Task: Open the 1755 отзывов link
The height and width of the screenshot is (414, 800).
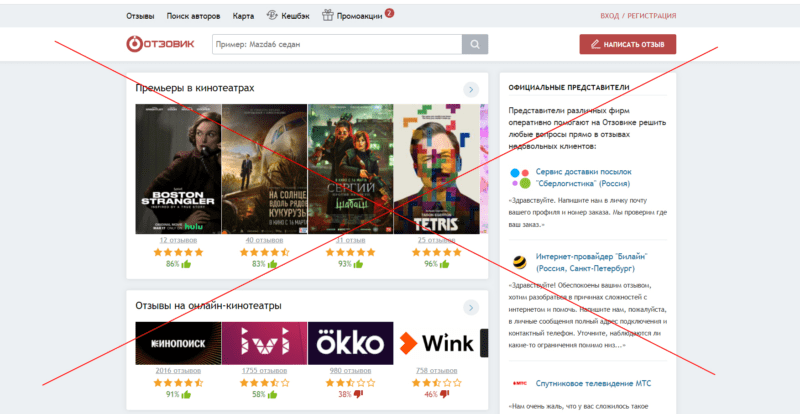Action: [x=264, y=371]
